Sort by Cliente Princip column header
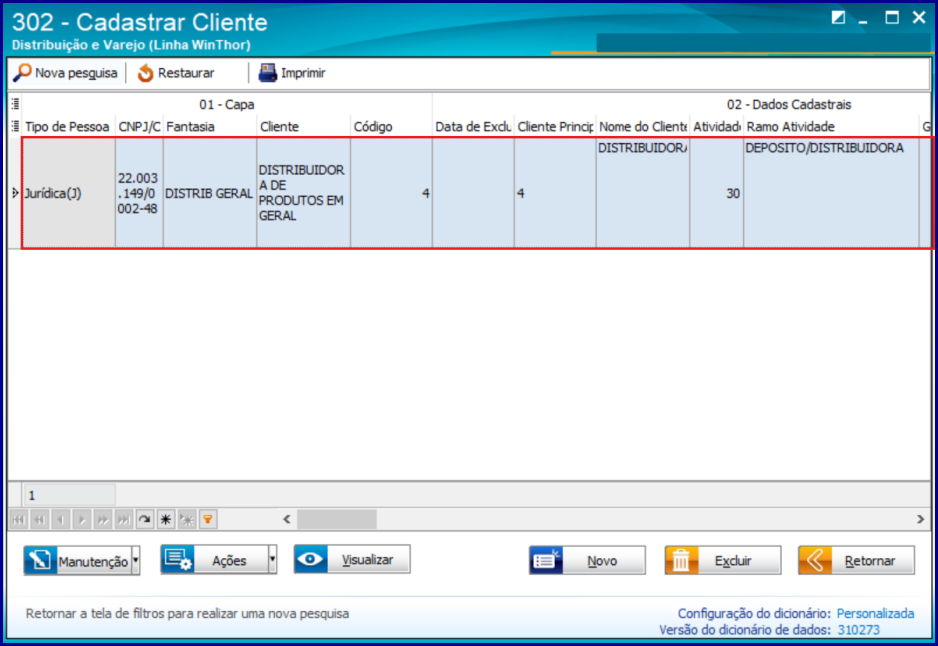 [555, 126]
